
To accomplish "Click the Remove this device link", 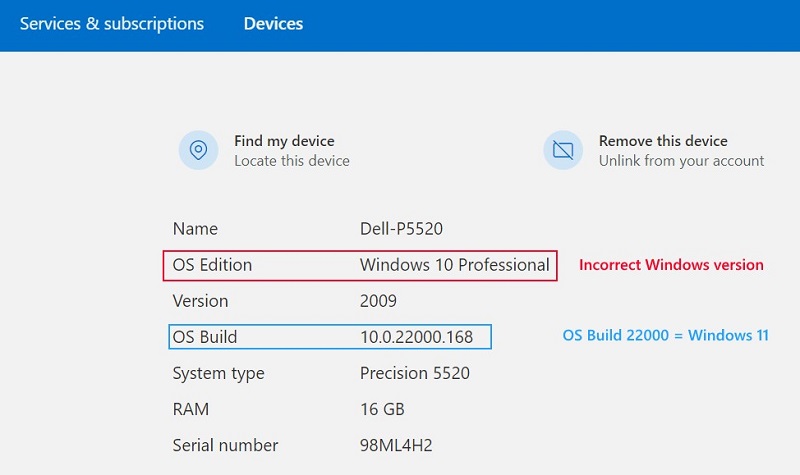I will click(x=663, y=141).
